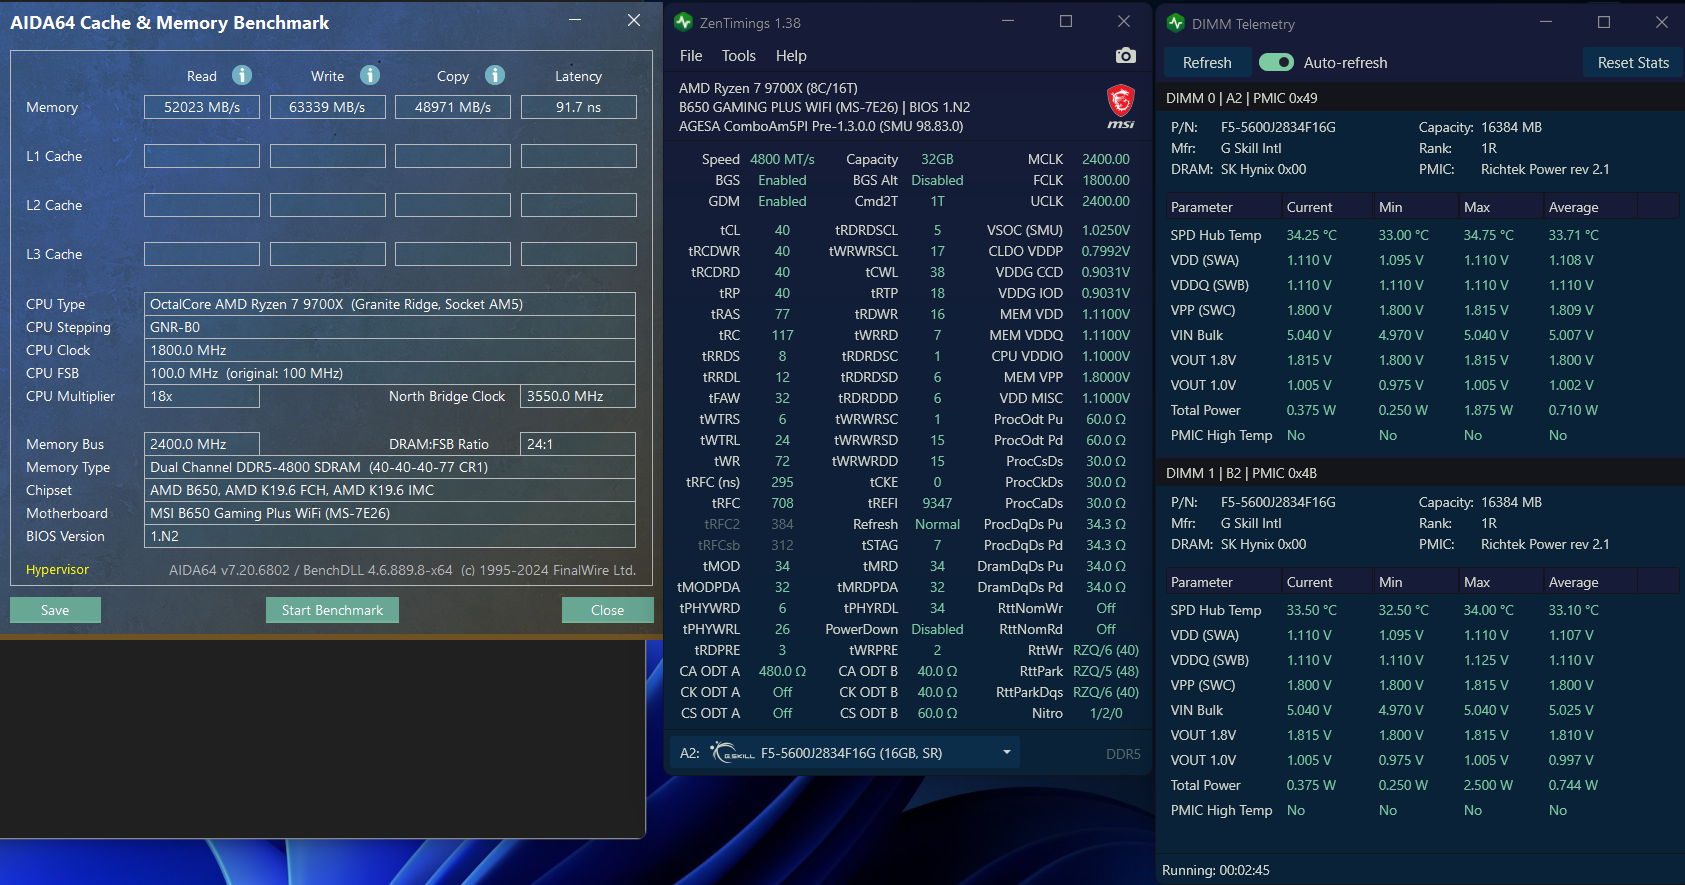Click the North Bridge Clock 3550.0 MHz field
The height and width of the screenshot is (885, 1685).
(578, 396)
